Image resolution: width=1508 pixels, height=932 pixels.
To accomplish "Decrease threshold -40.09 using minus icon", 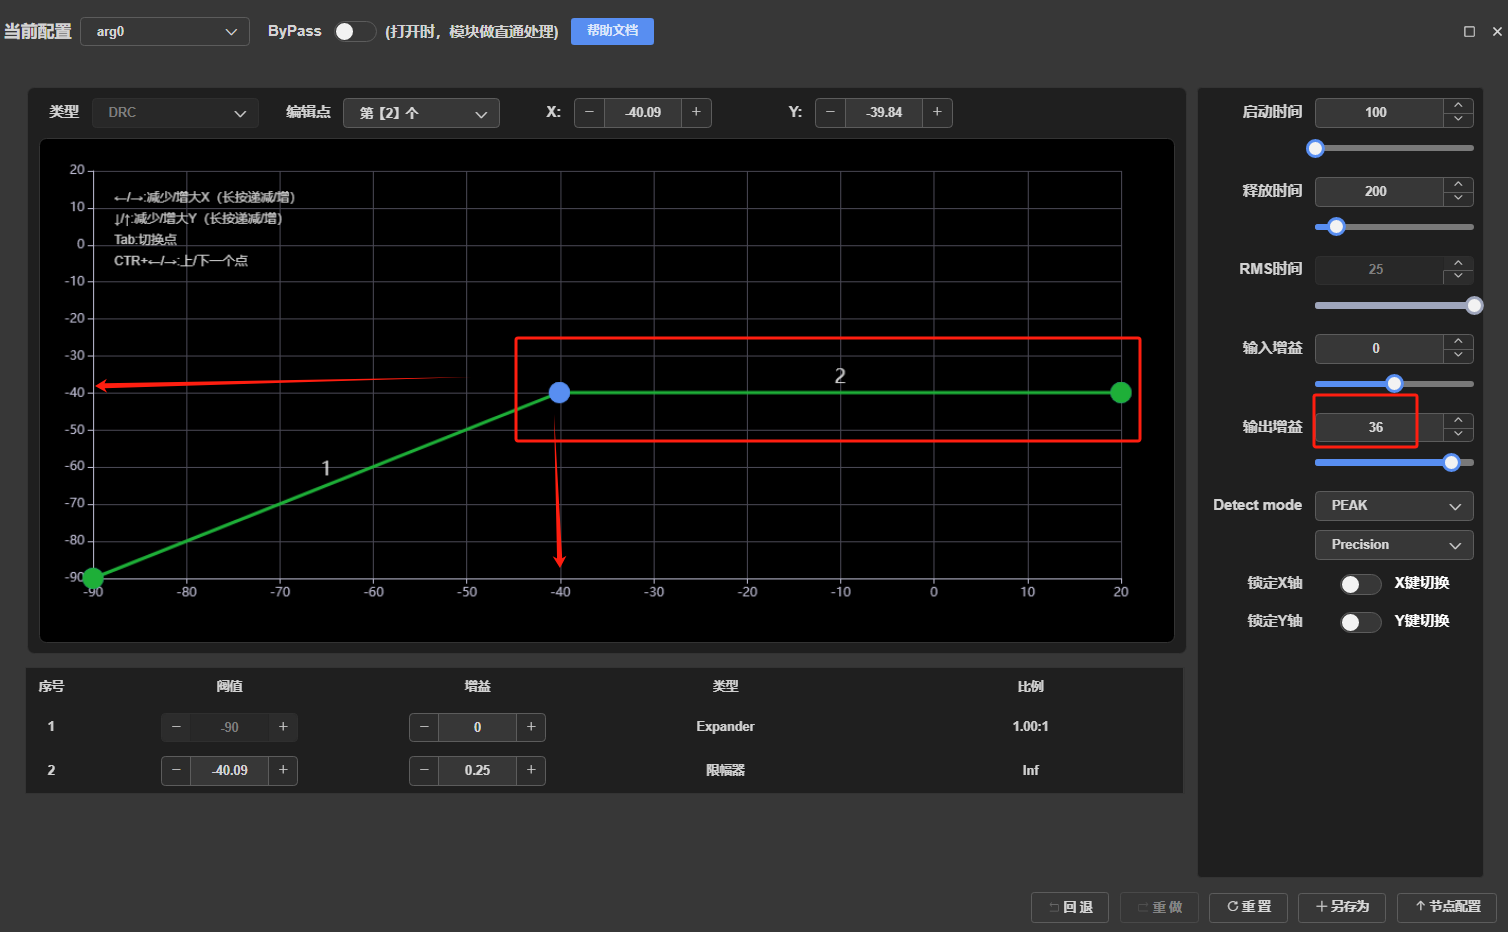I will click(176, 770).
